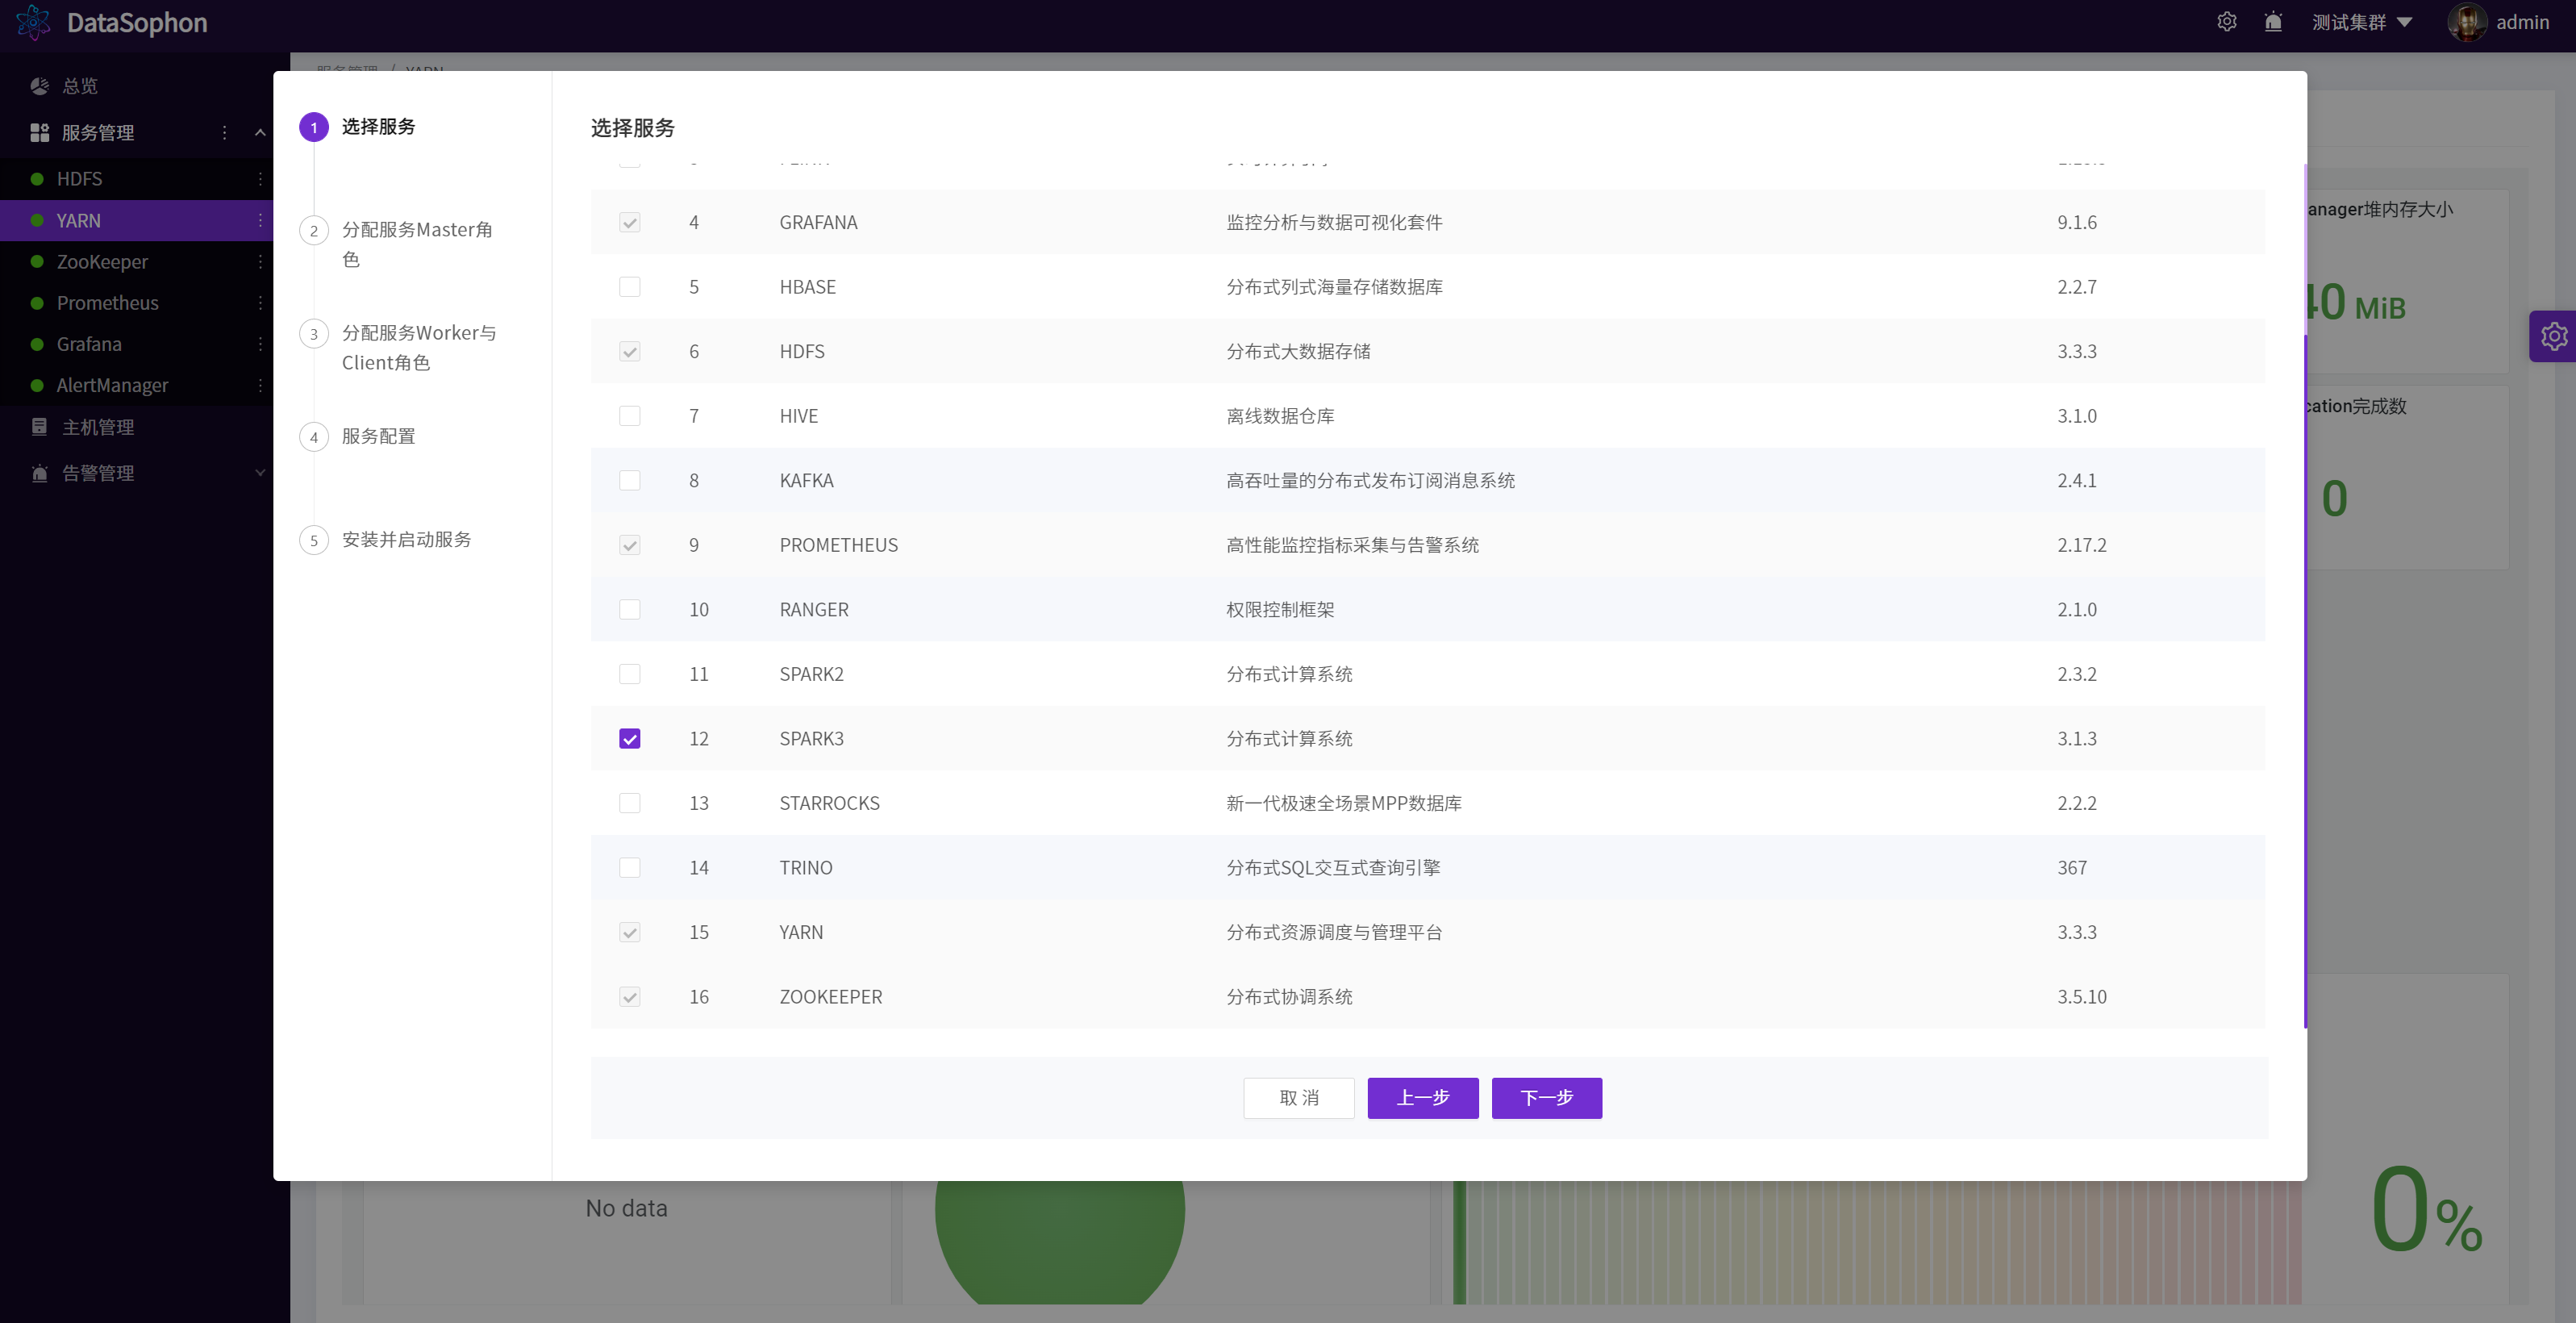Click step label 分配服务Master角色
Image resolution: width=2576 pixels, height=1323 pixels.
point(417,244)
